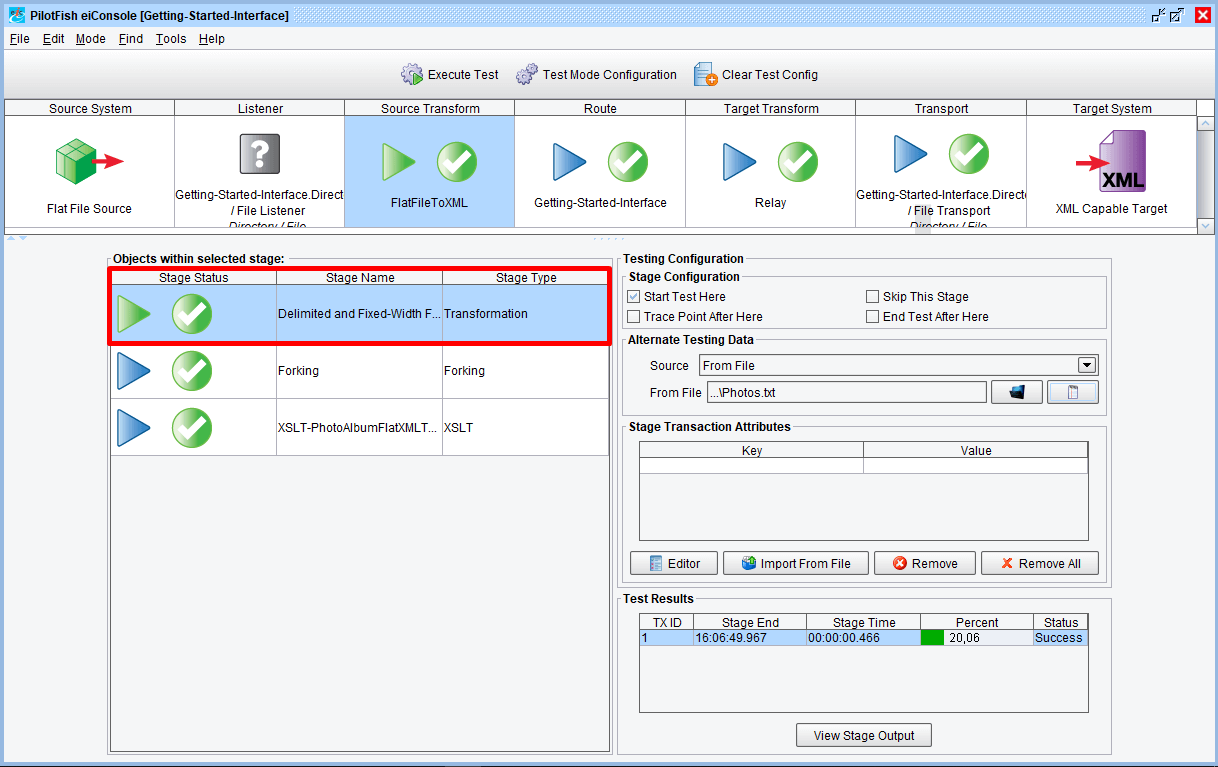
Task: Click the Success status cell in Test Results
Action: 1060,638
